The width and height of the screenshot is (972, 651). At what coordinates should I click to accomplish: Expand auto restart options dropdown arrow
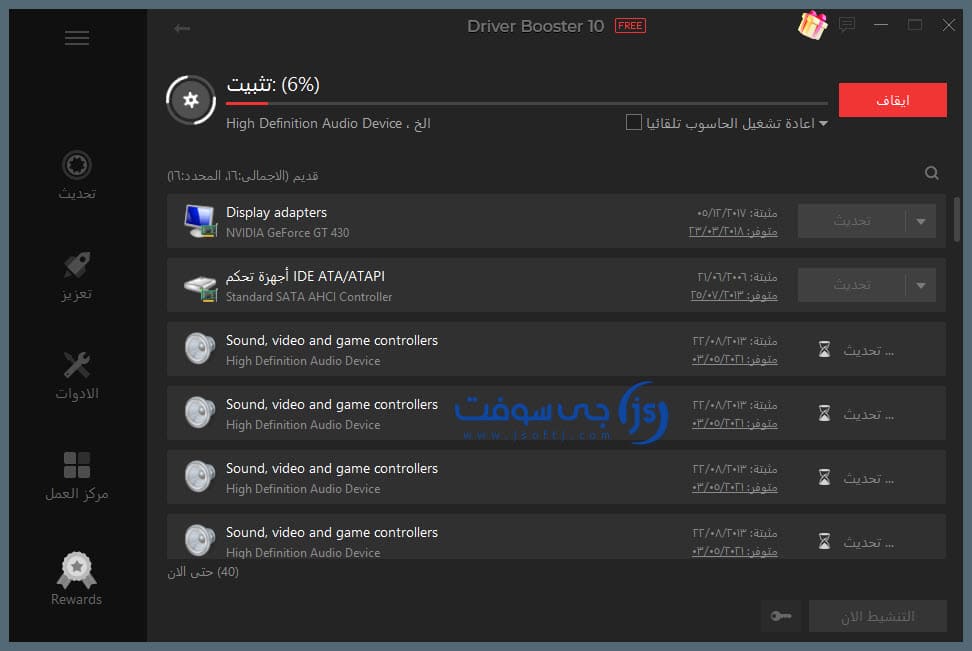point(823,123)
